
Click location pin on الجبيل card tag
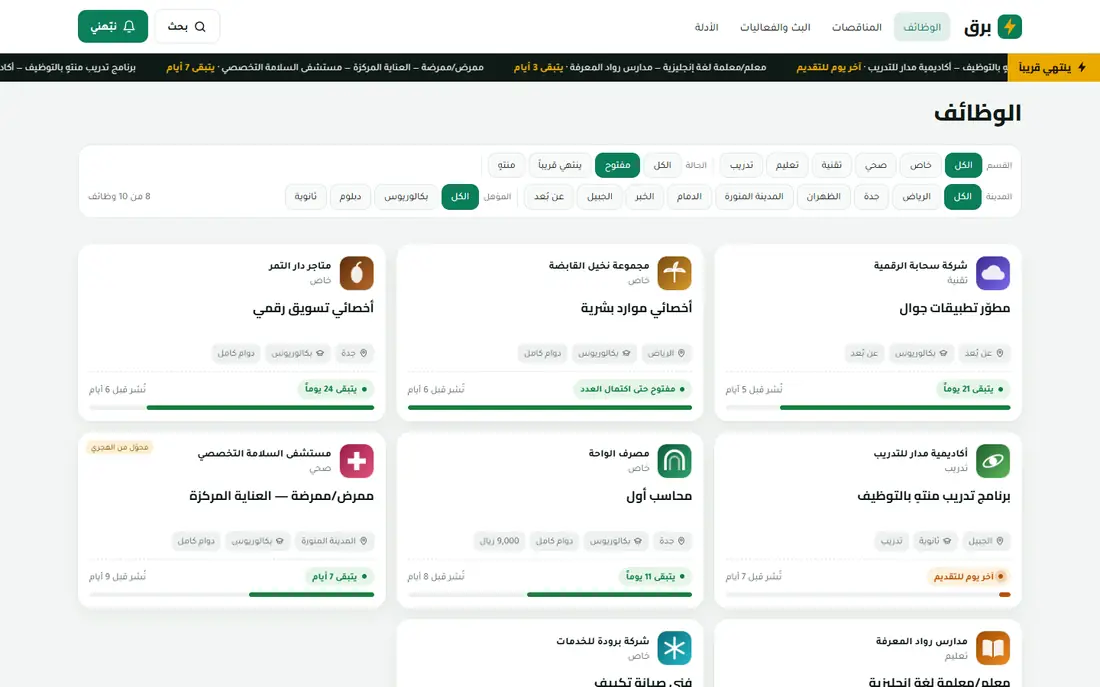1000,541
